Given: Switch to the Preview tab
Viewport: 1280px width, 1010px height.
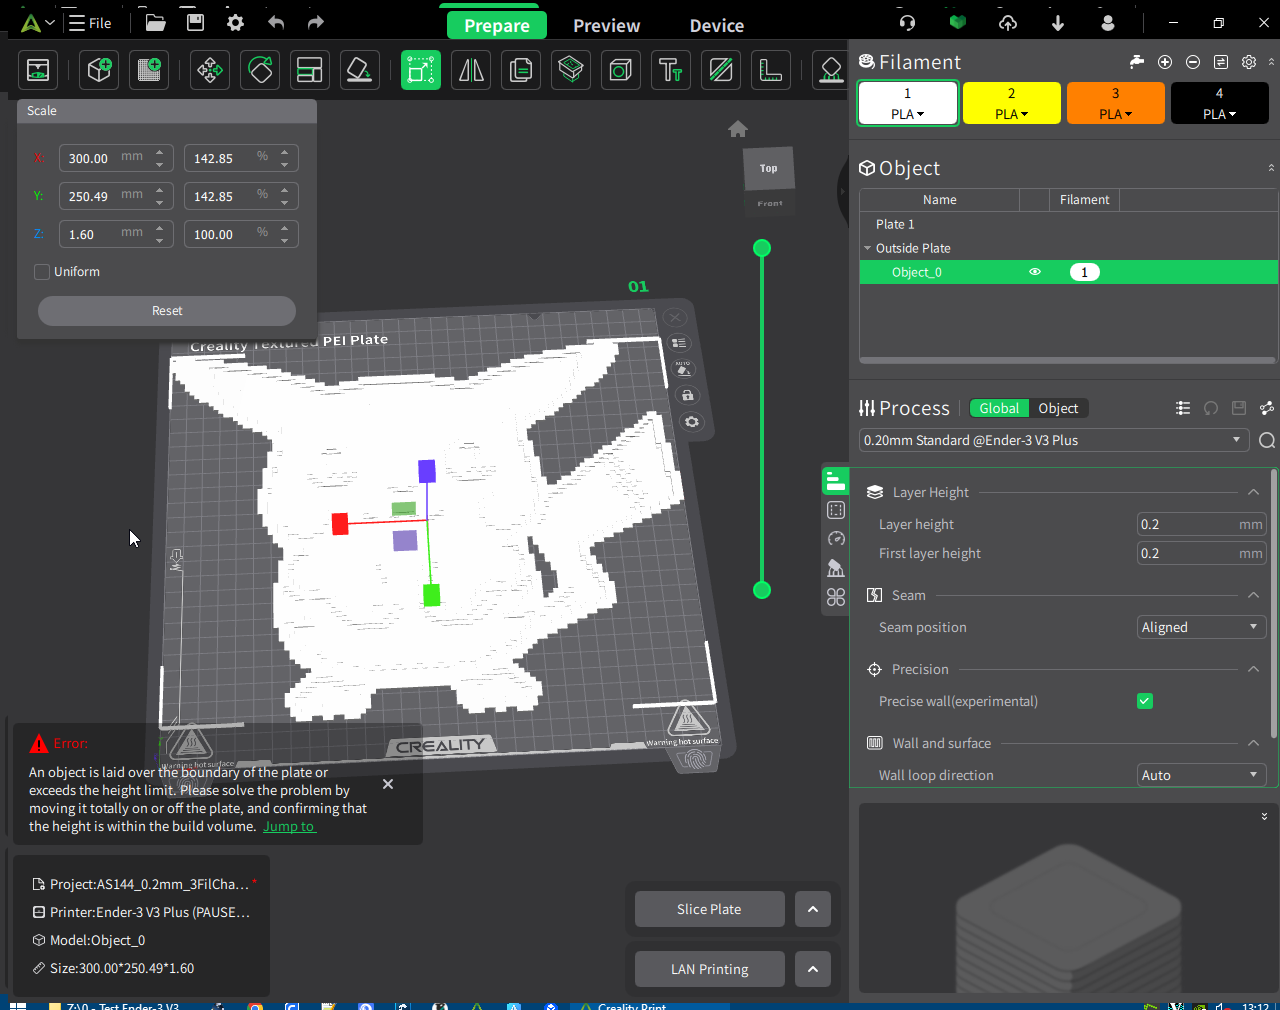Looking at the screenshot, I should [606, 26].
